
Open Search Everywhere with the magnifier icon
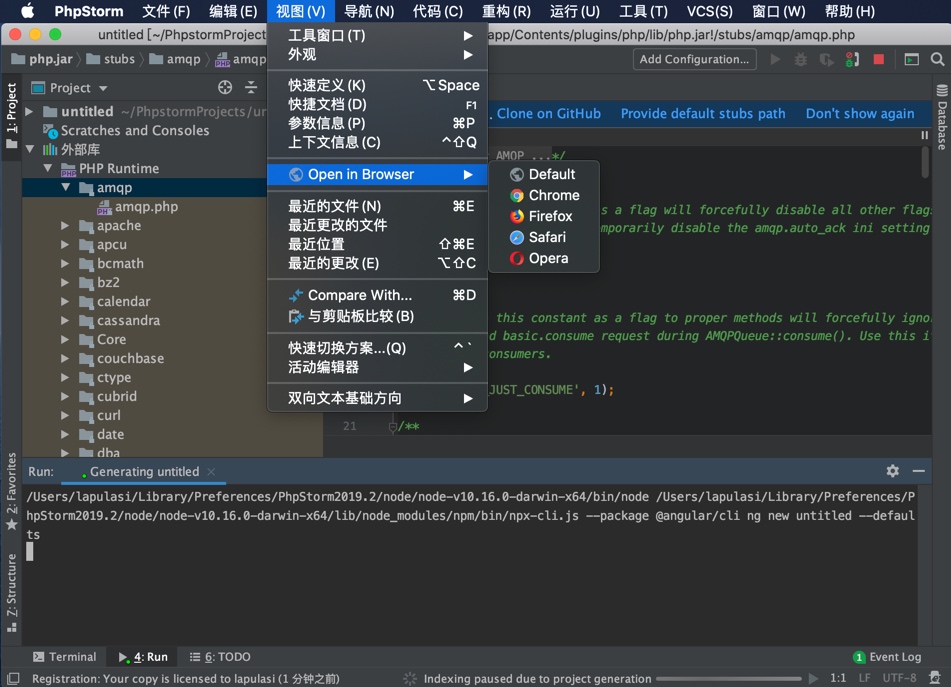coord(938,60)
